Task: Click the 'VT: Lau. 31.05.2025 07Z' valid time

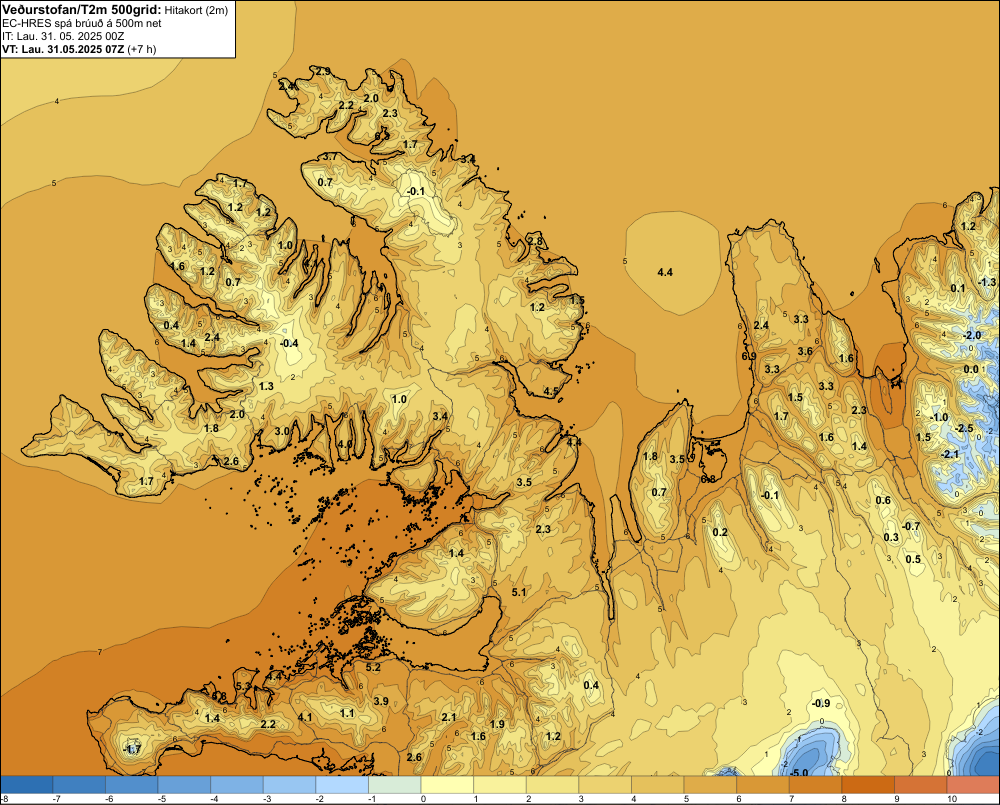Action: point(63,49)
